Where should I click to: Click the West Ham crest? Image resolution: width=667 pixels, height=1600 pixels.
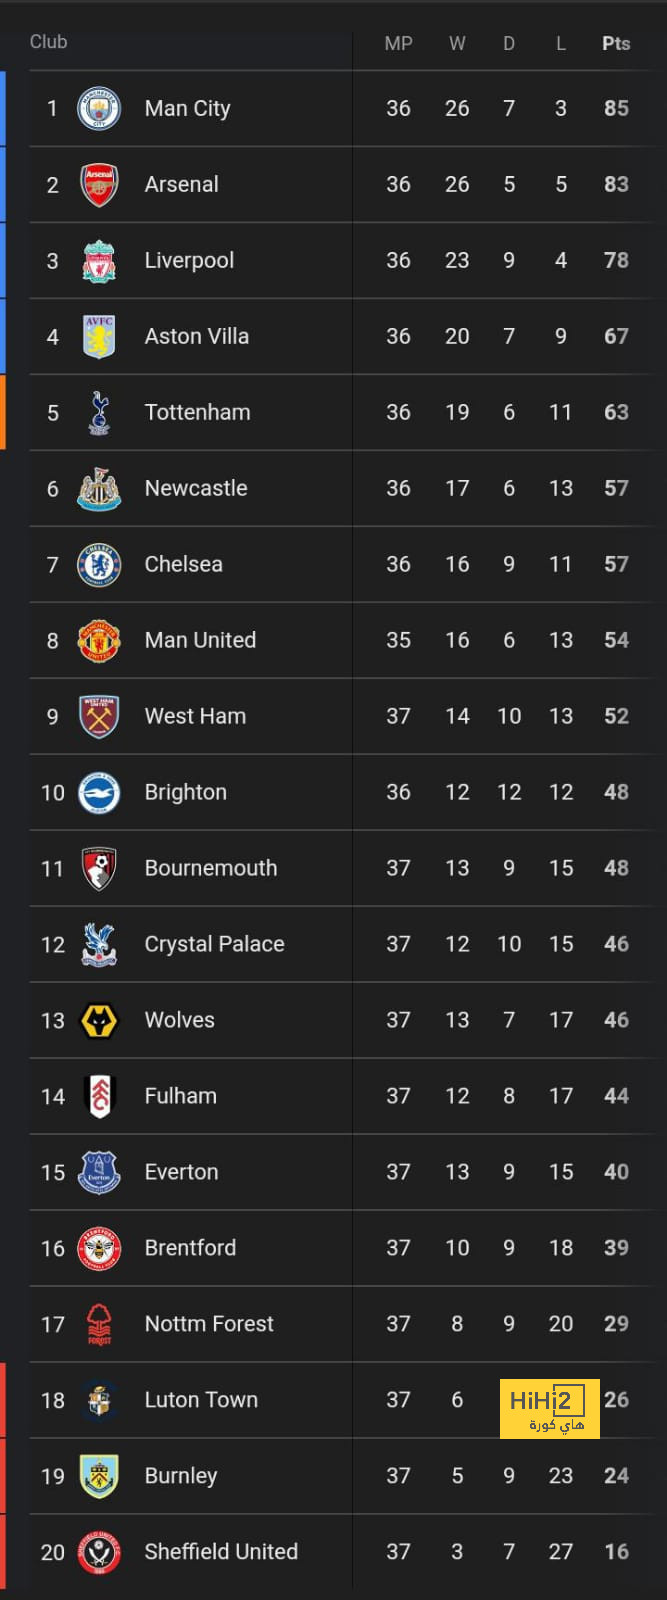click(x=99, y=716)
